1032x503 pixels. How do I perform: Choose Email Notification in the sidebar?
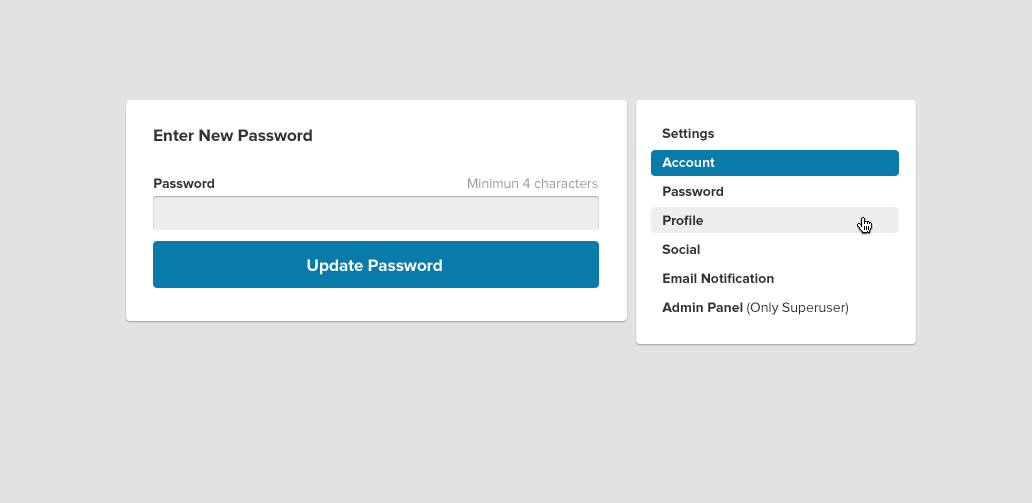[x=775, y=278]
